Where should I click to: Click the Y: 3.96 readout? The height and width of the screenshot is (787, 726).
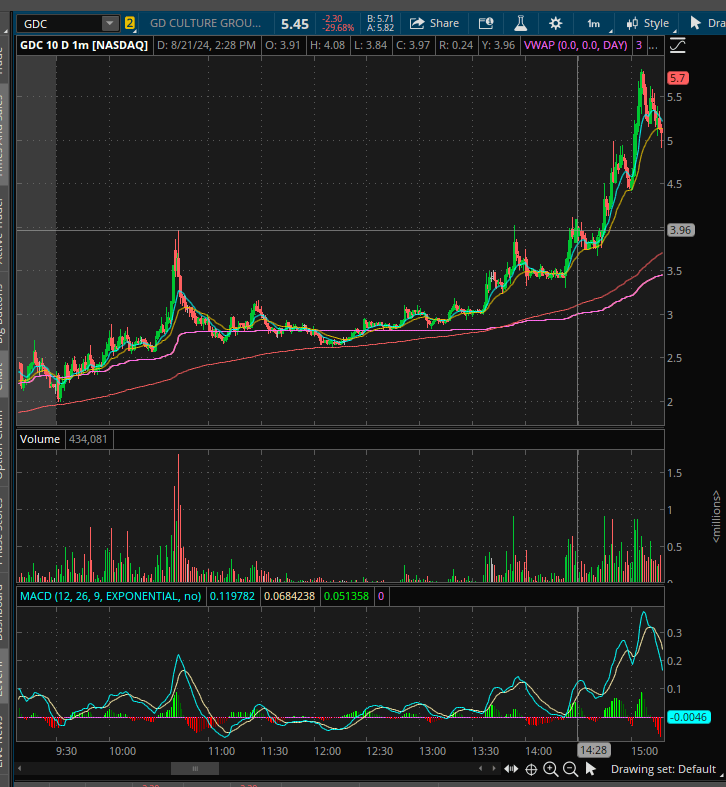click(499, 45)
